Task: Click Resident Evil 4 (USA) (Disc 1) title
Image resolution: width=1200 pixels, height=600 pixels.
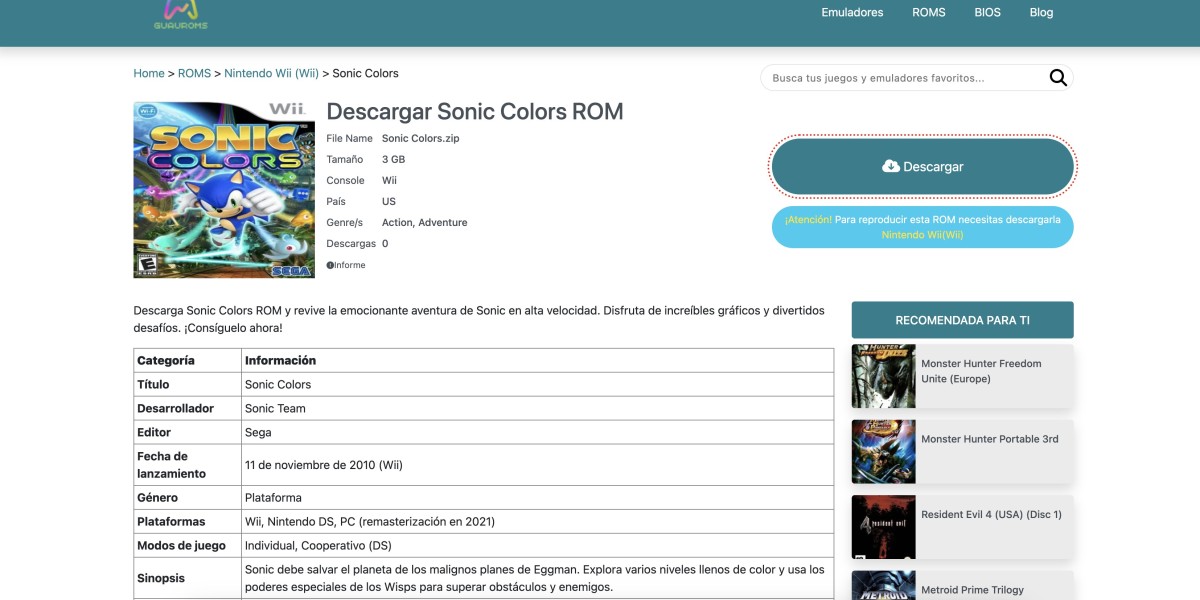Action: 991,514
